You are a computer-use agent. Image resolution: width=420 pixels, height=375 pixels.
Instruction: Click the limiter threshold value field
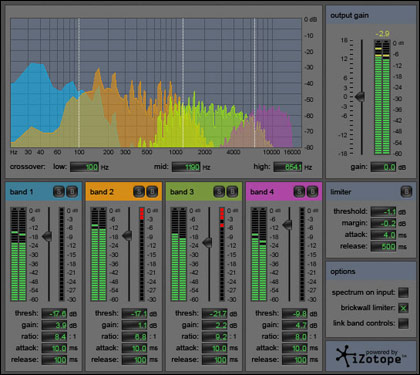coord(384,212)
